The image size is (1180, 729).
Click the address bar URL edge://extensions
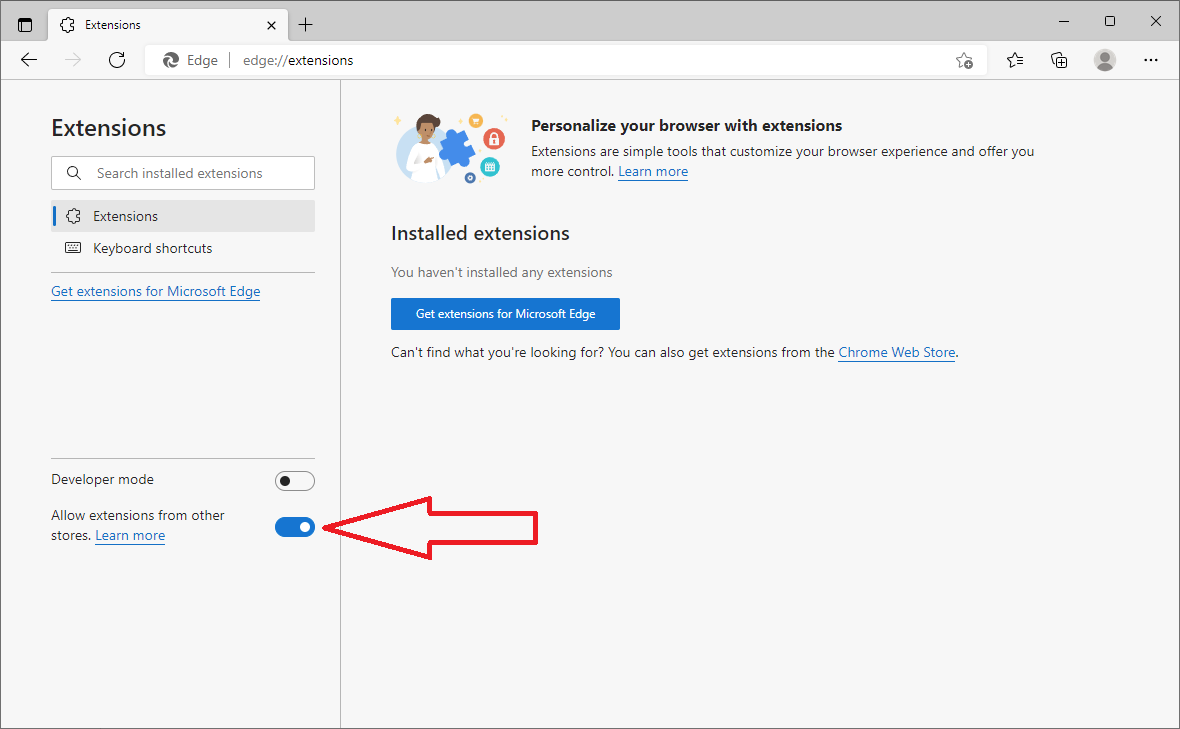298,60
